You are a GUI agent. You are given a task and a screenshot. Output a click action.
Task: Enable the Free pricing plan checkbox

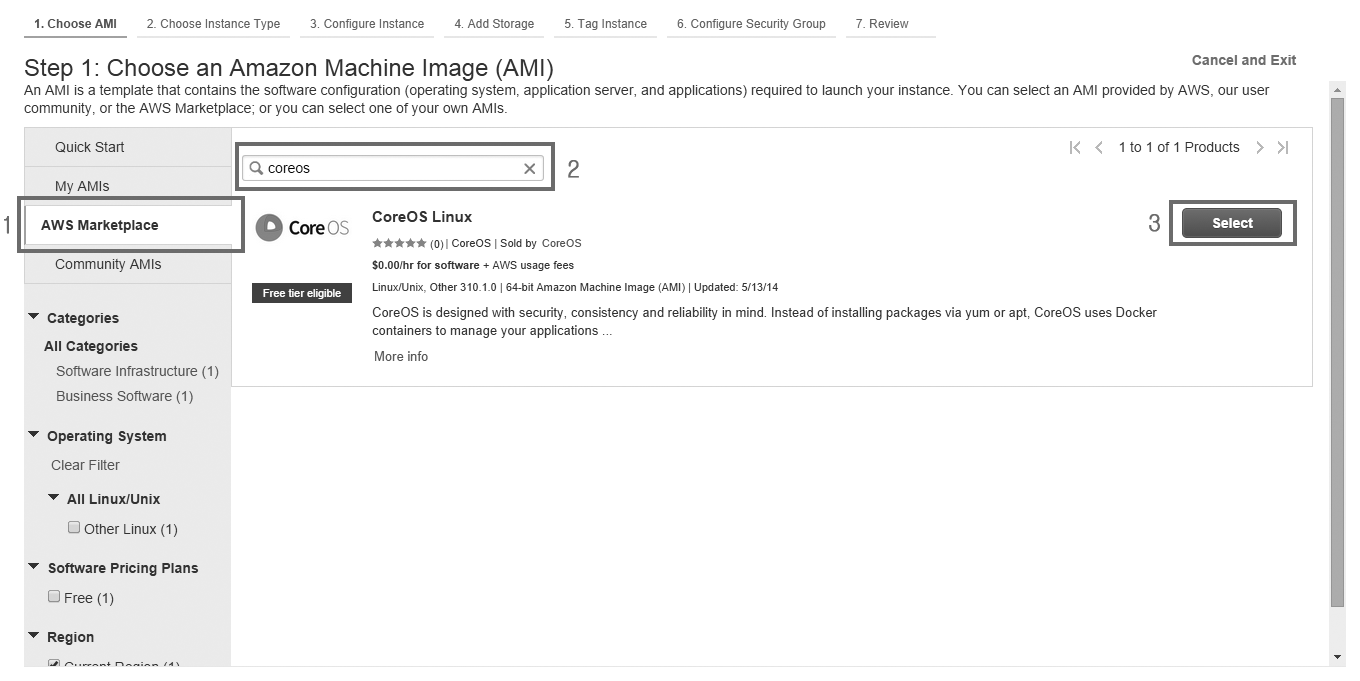click(54, 596)
